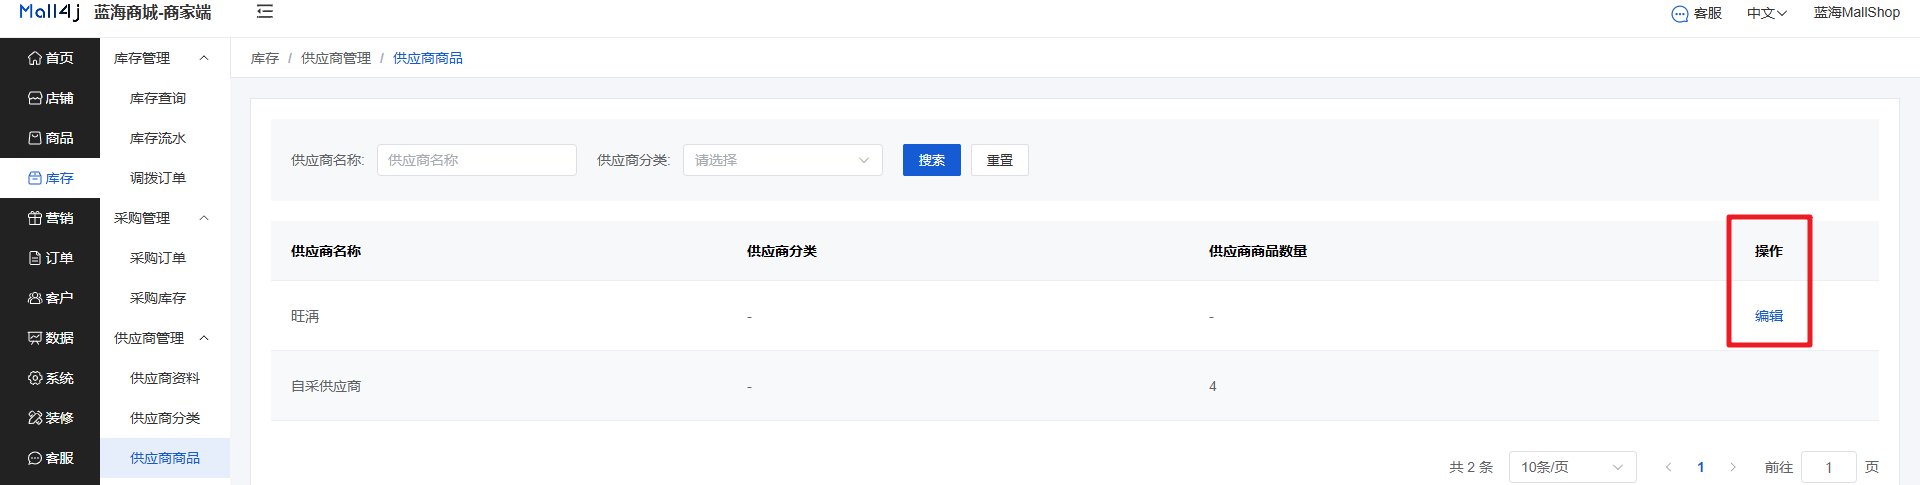The width and height of the screenshot is (1920, 485).
Task: Select page 1 in pagination
Action: click(1701, 467)
